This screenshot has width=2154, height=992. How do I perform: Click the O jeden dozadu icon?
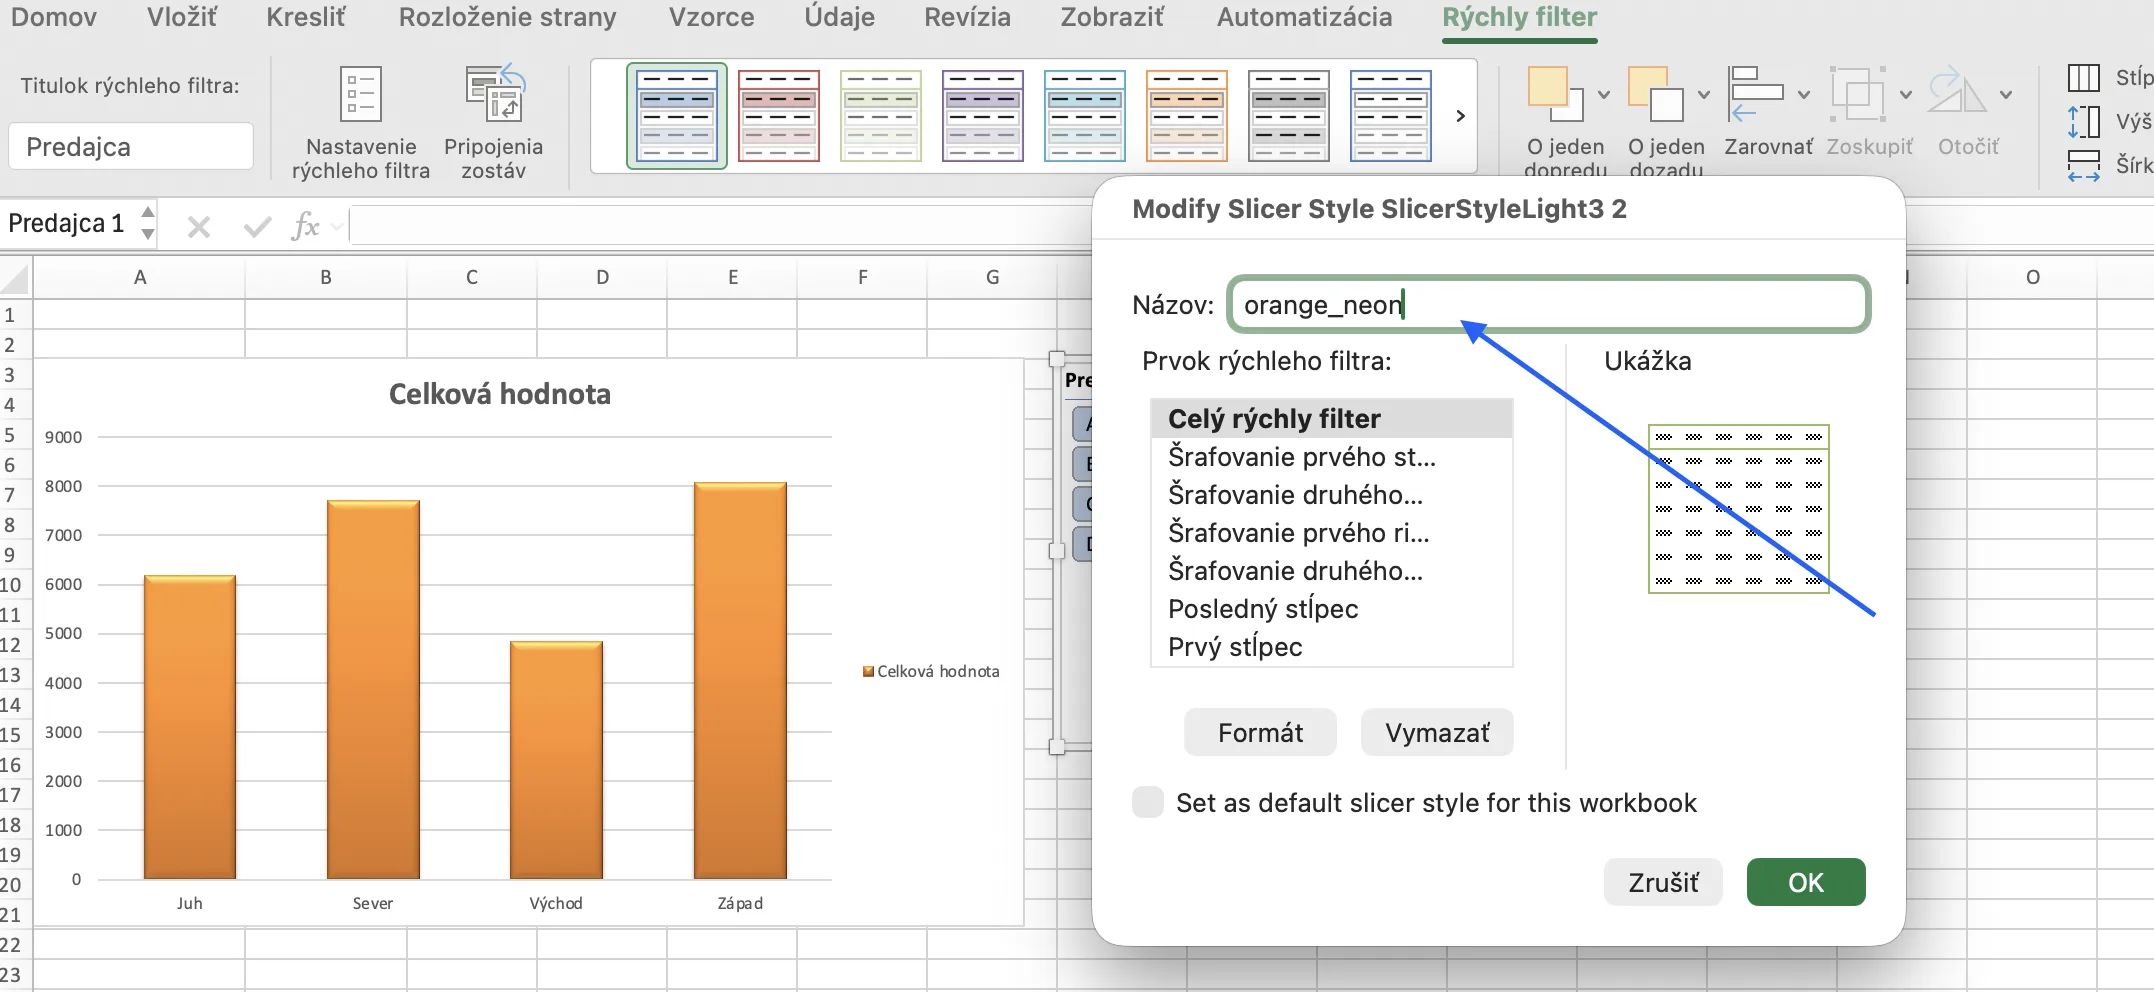tap(1656, 94)
